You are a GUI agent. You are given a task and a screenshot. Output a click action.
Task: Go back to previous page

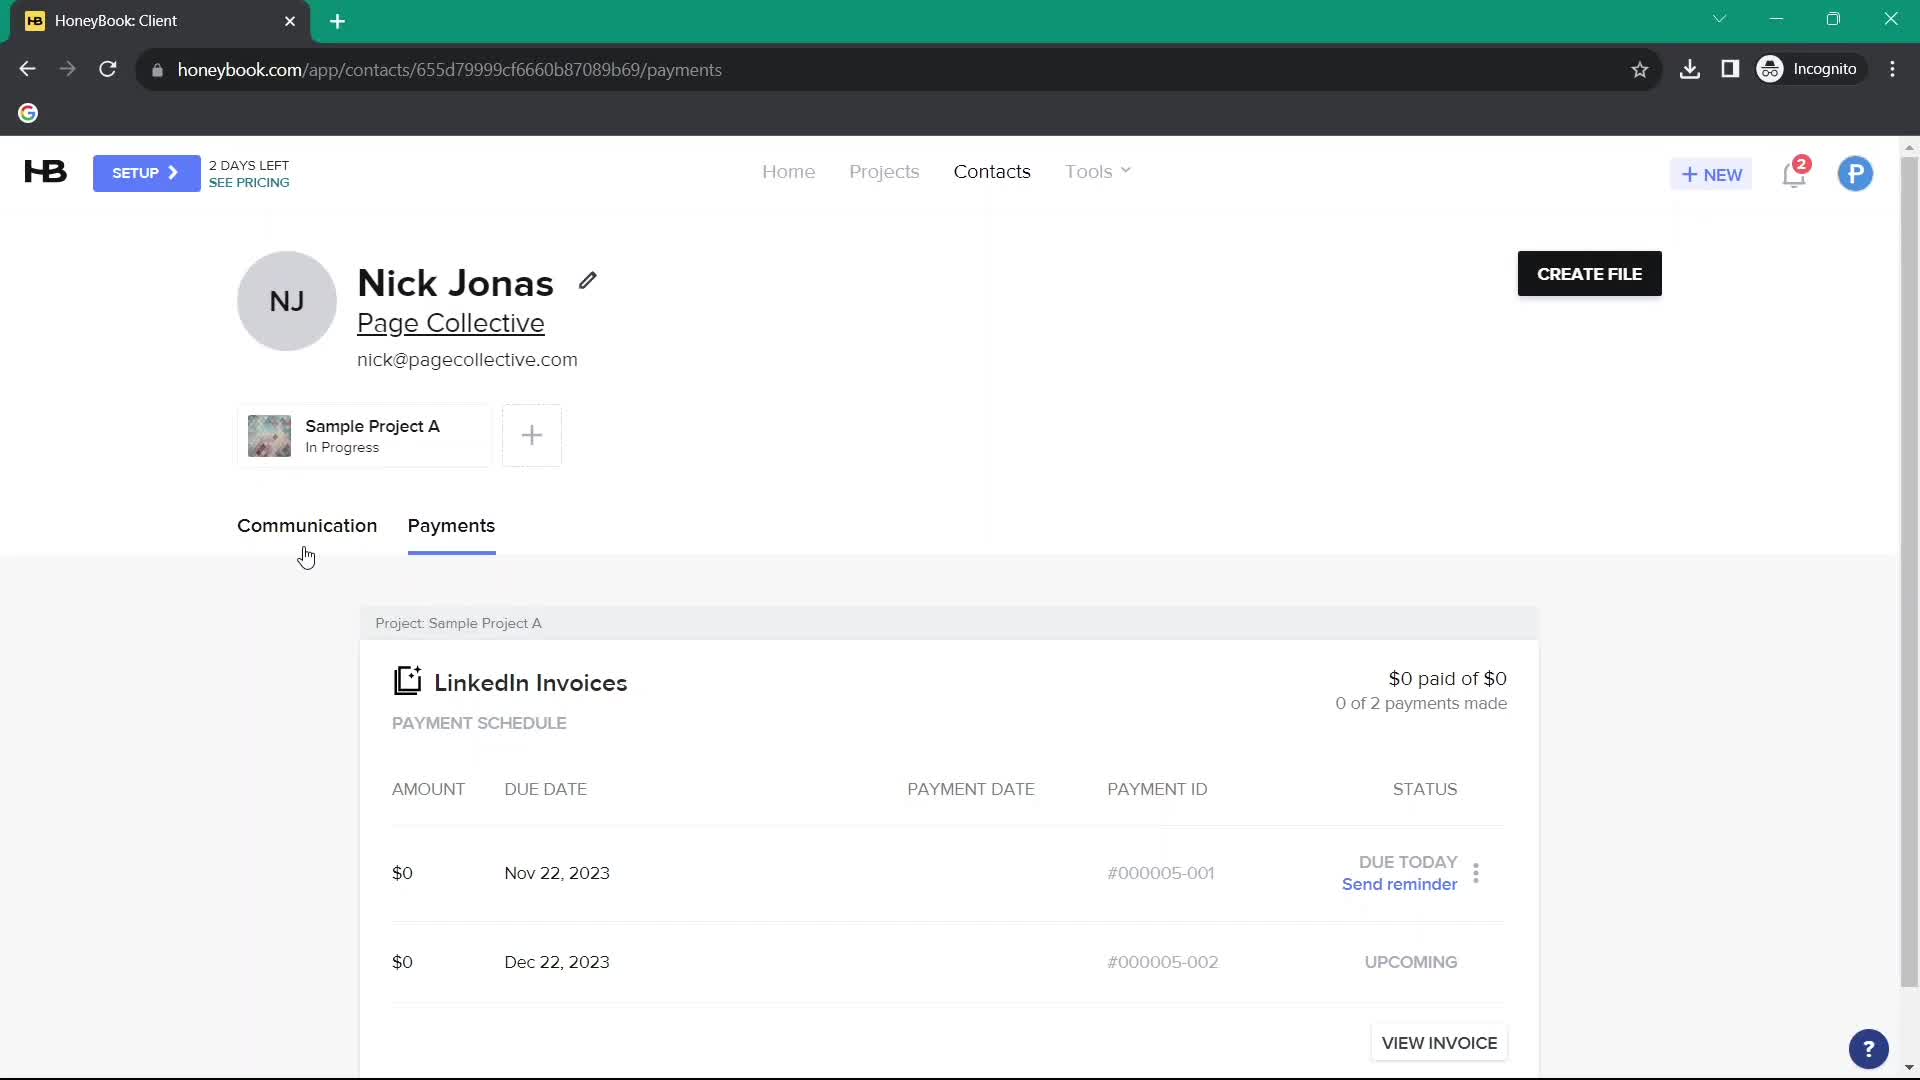pos(28,69)
